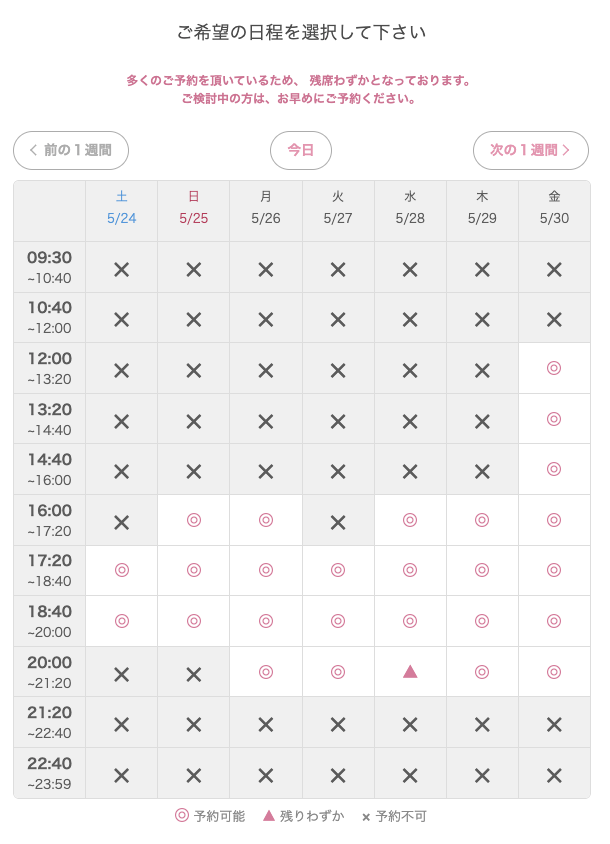Select Monday 5/26 20:00 available slot
The height and width of the screenshot is (844, 610).
[x=266, y=672]
